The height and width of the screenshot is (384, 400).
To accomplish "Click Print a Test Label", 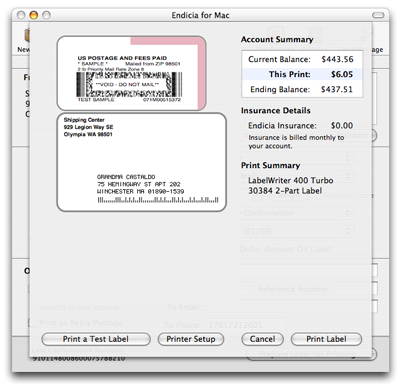I will 96,339.
